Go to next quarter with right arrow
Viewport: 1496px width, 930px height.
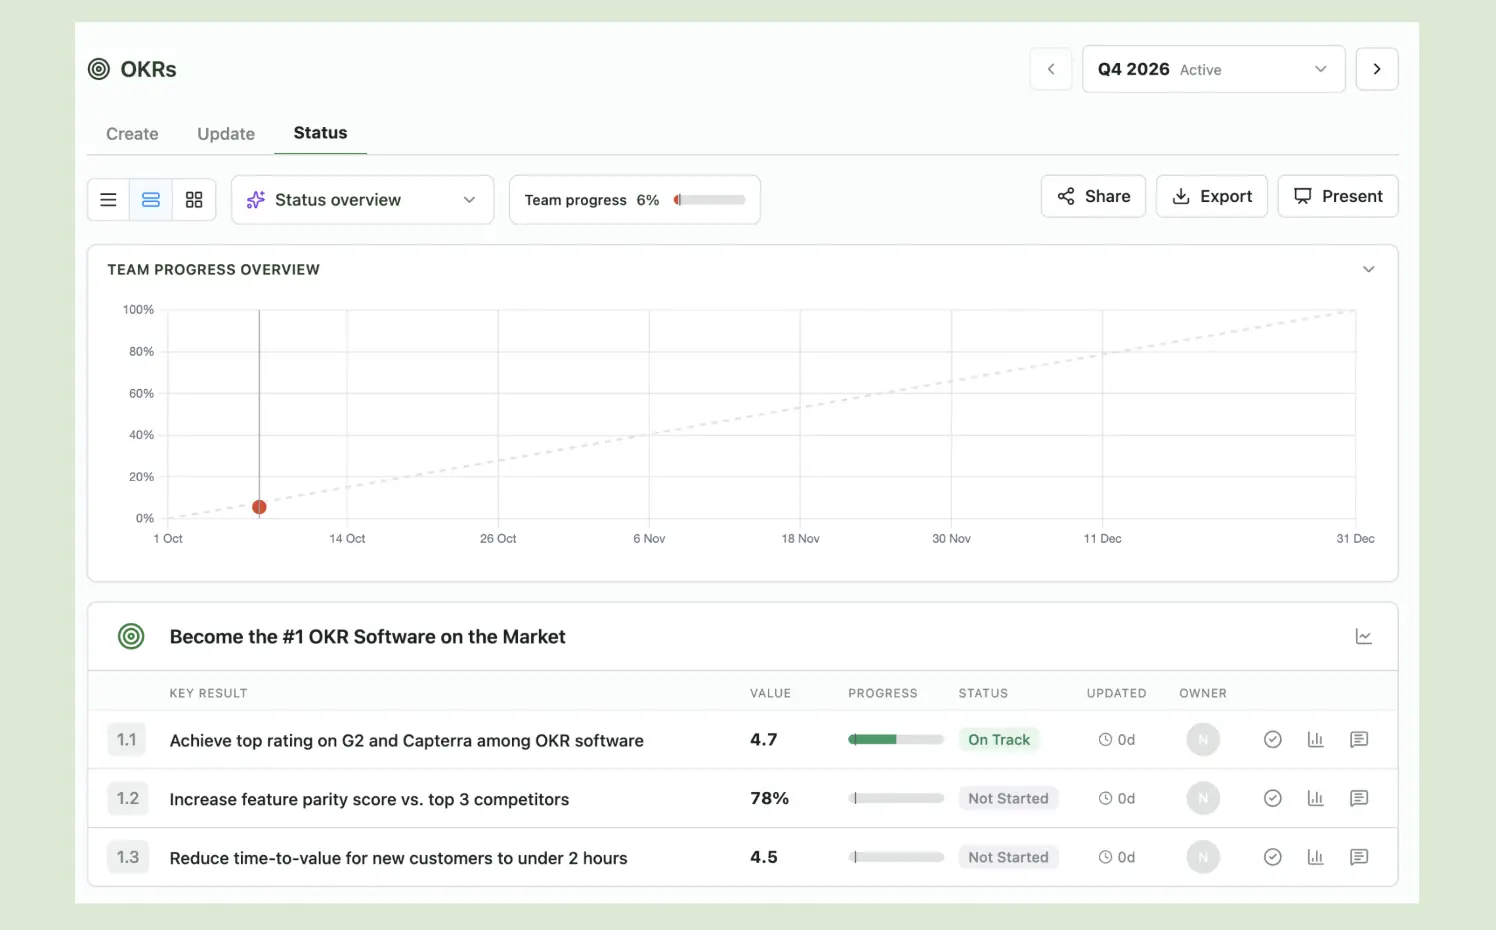(1377, 69)
